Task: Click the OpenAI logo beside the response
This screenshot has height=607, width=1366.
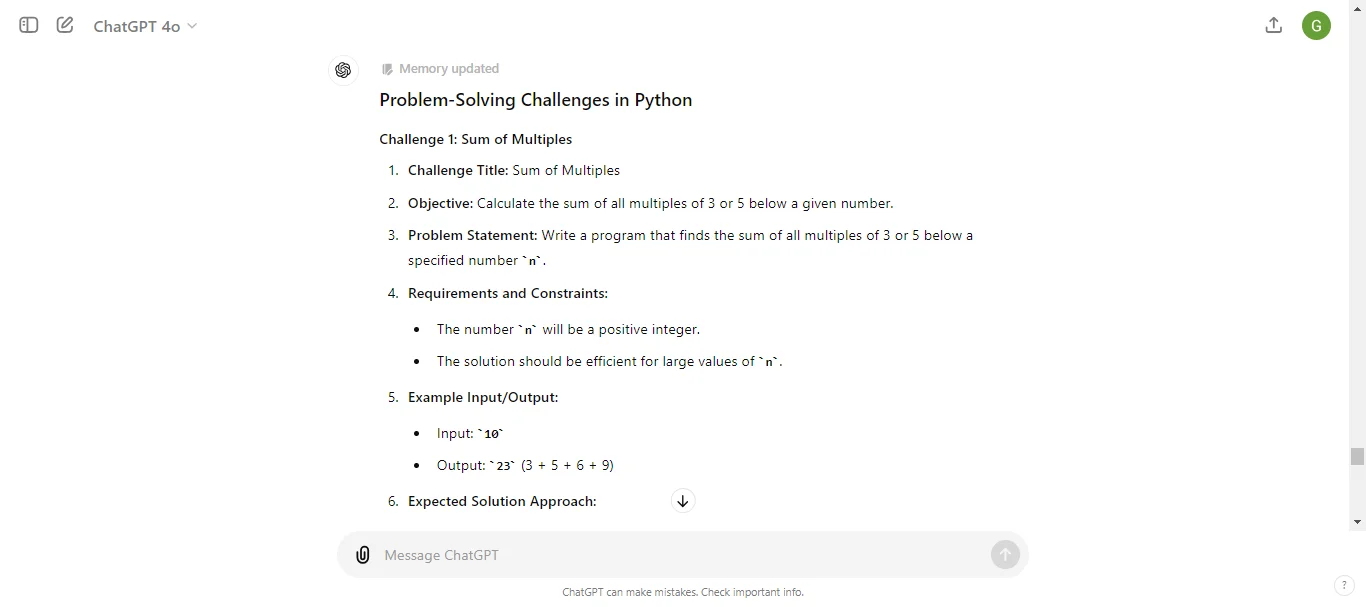Action: 343,70
